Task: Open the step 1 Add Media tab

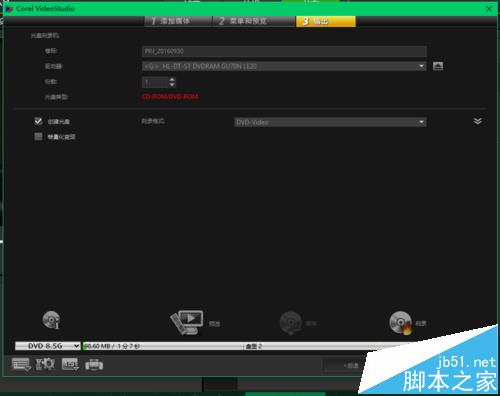Action: [x=178, y=21]
